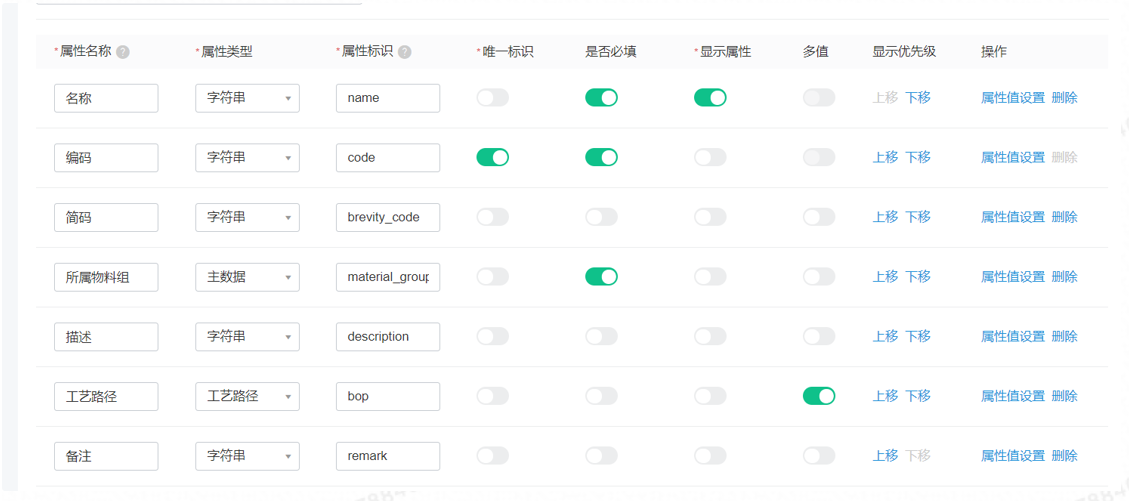Viewport: 1129px width, 501px height.
Task: Open 工艺路径 type dropdown
Action: [x=247, y=396]
